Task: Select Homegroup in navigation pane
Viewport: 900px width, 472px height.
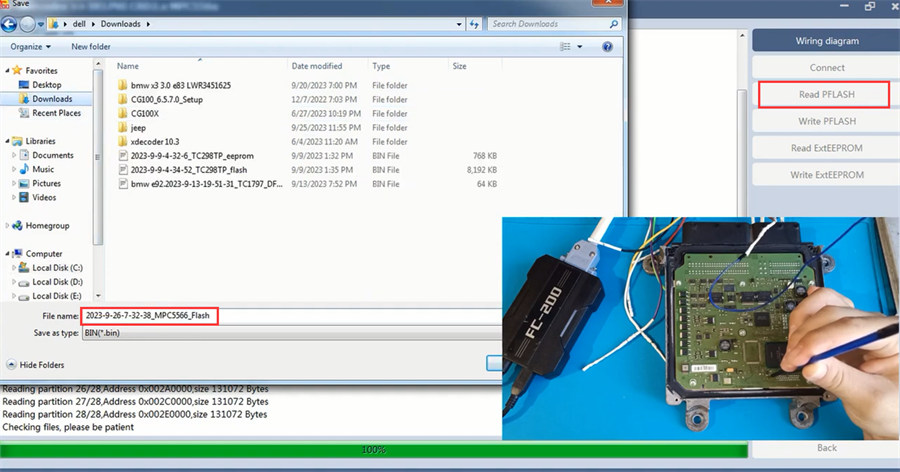Action: [47, 226]
